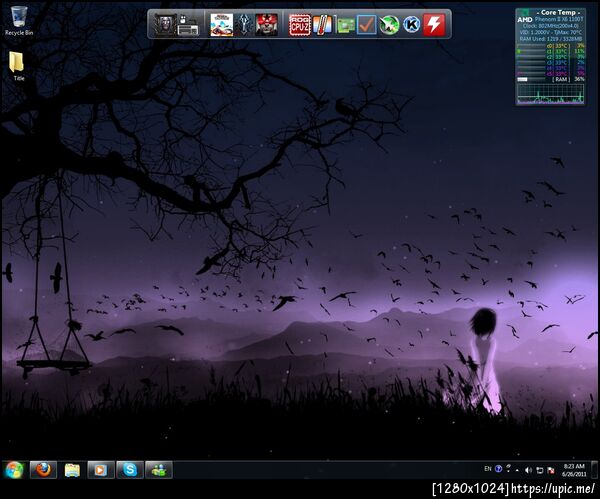The width and height of the screenshot is (600, 499).
Task: Click the EN language indicator in the tray
Action: coord(488,469)
